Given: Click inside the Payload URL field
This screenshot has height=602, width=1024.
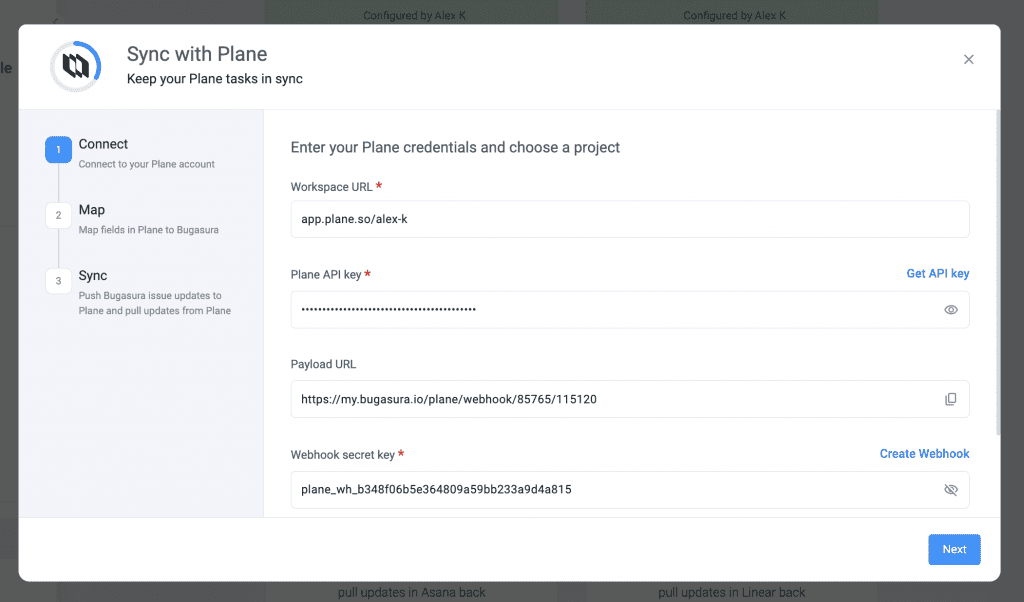Looking at the screenshot, I should pyautogui.click(x=630, y=399).
